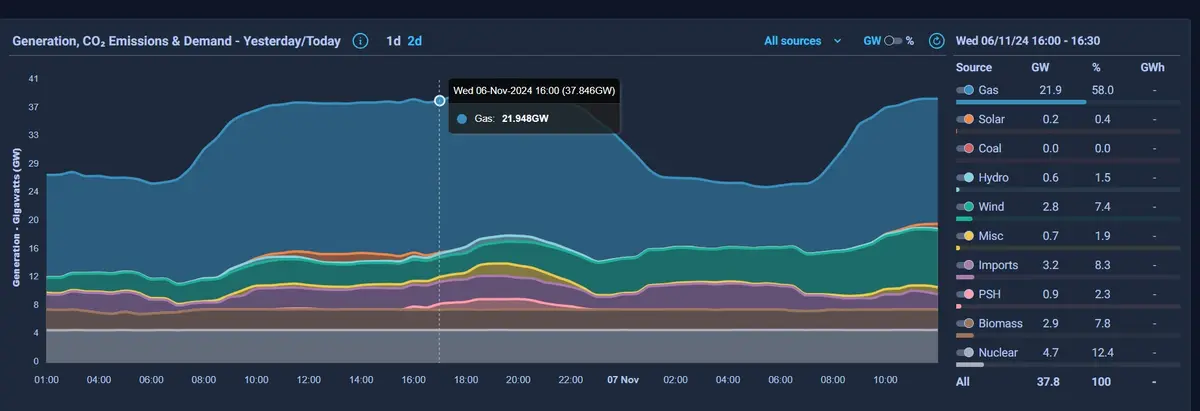Switch units with the GW/% toggle
Screen dimensions: 1200x411
[x=893, y=41]
